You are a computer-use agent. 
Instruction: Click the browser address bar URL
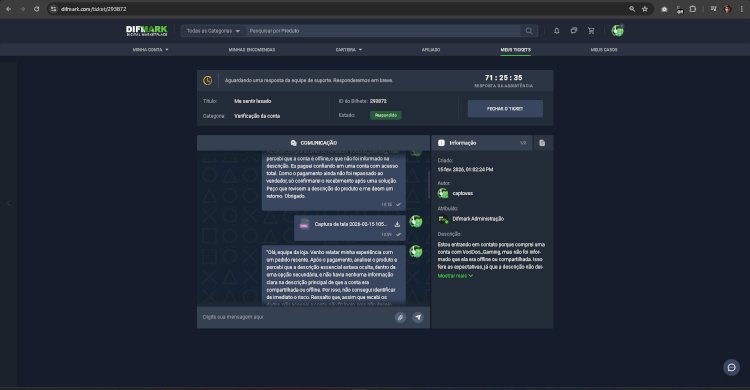point(94,9)
